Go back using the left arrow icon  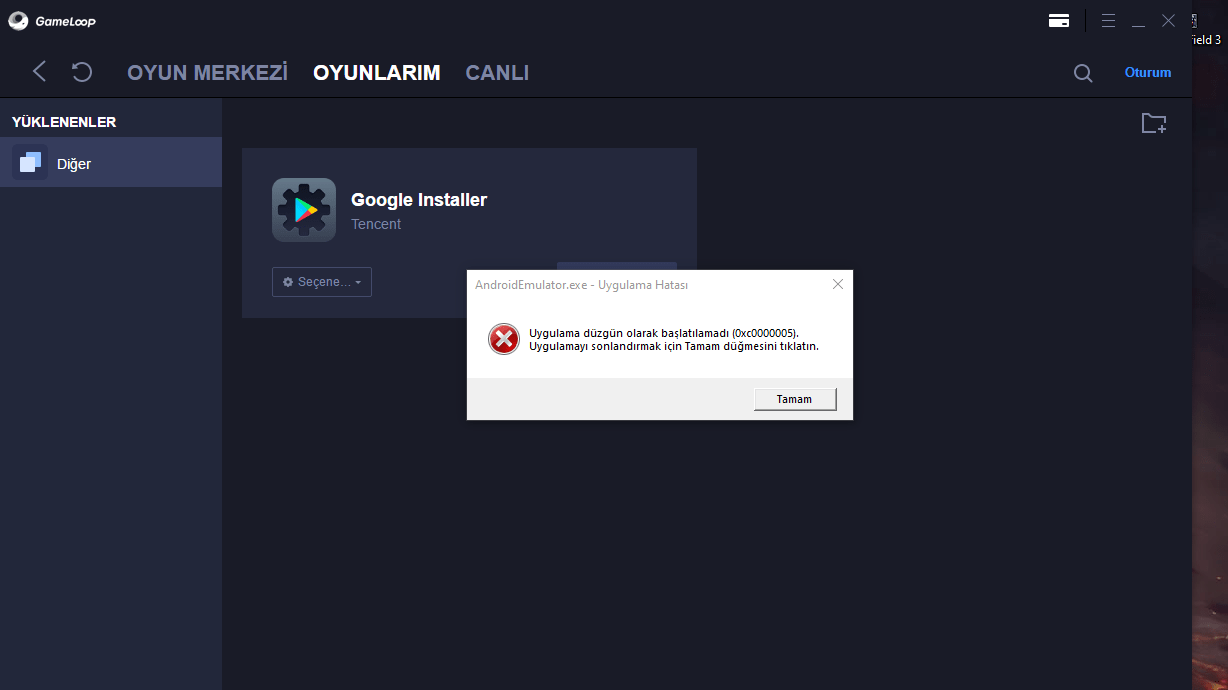point(39,71)
